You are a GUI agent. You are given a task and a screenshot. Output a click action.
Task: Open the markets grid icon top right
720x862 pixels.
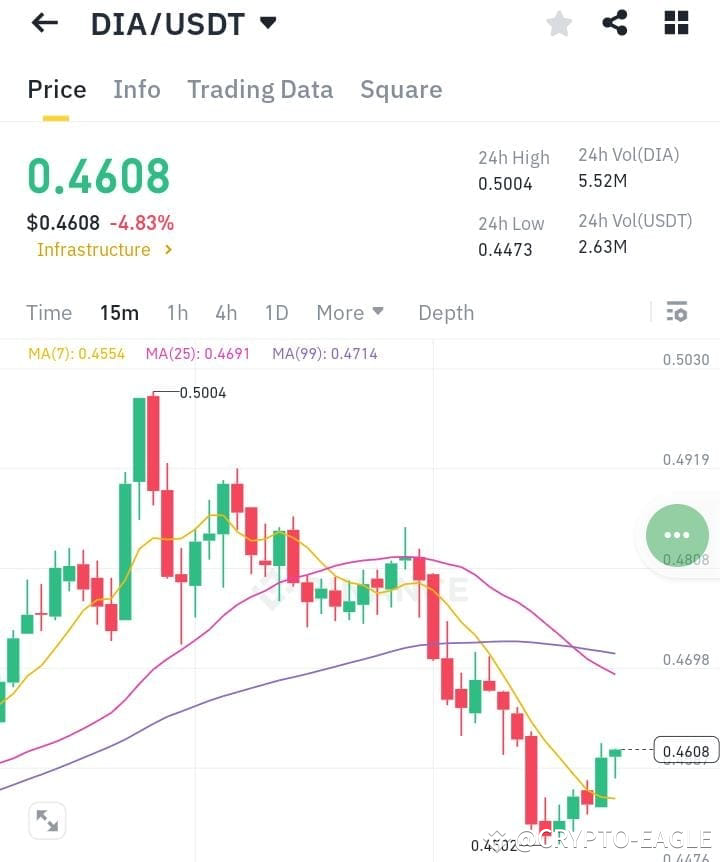(x=676, y=24)
